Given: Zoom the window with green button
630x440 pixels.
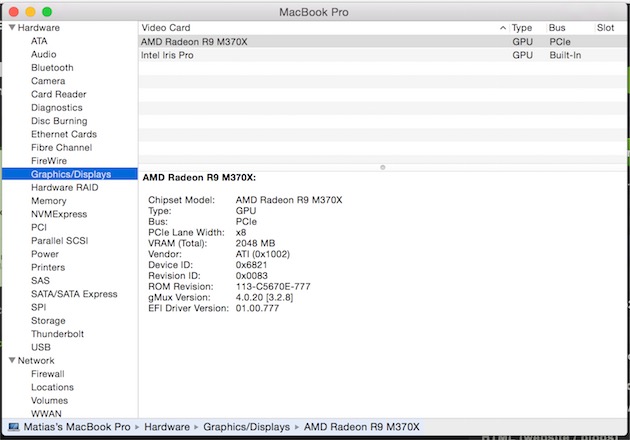Looking at the screenshot, I should click(47, 12).
